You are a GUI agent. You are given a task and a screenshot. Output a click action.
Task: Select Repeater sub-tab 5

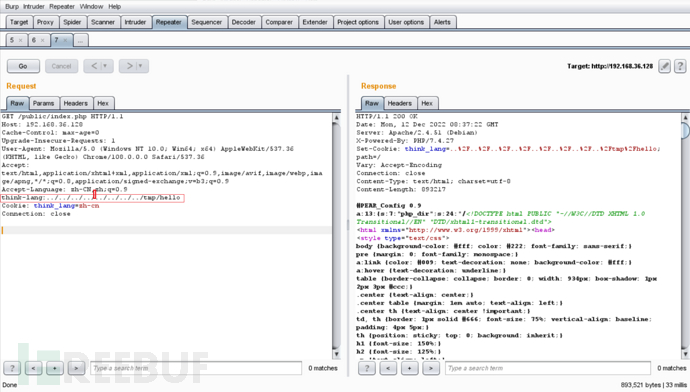click(12, 40)
